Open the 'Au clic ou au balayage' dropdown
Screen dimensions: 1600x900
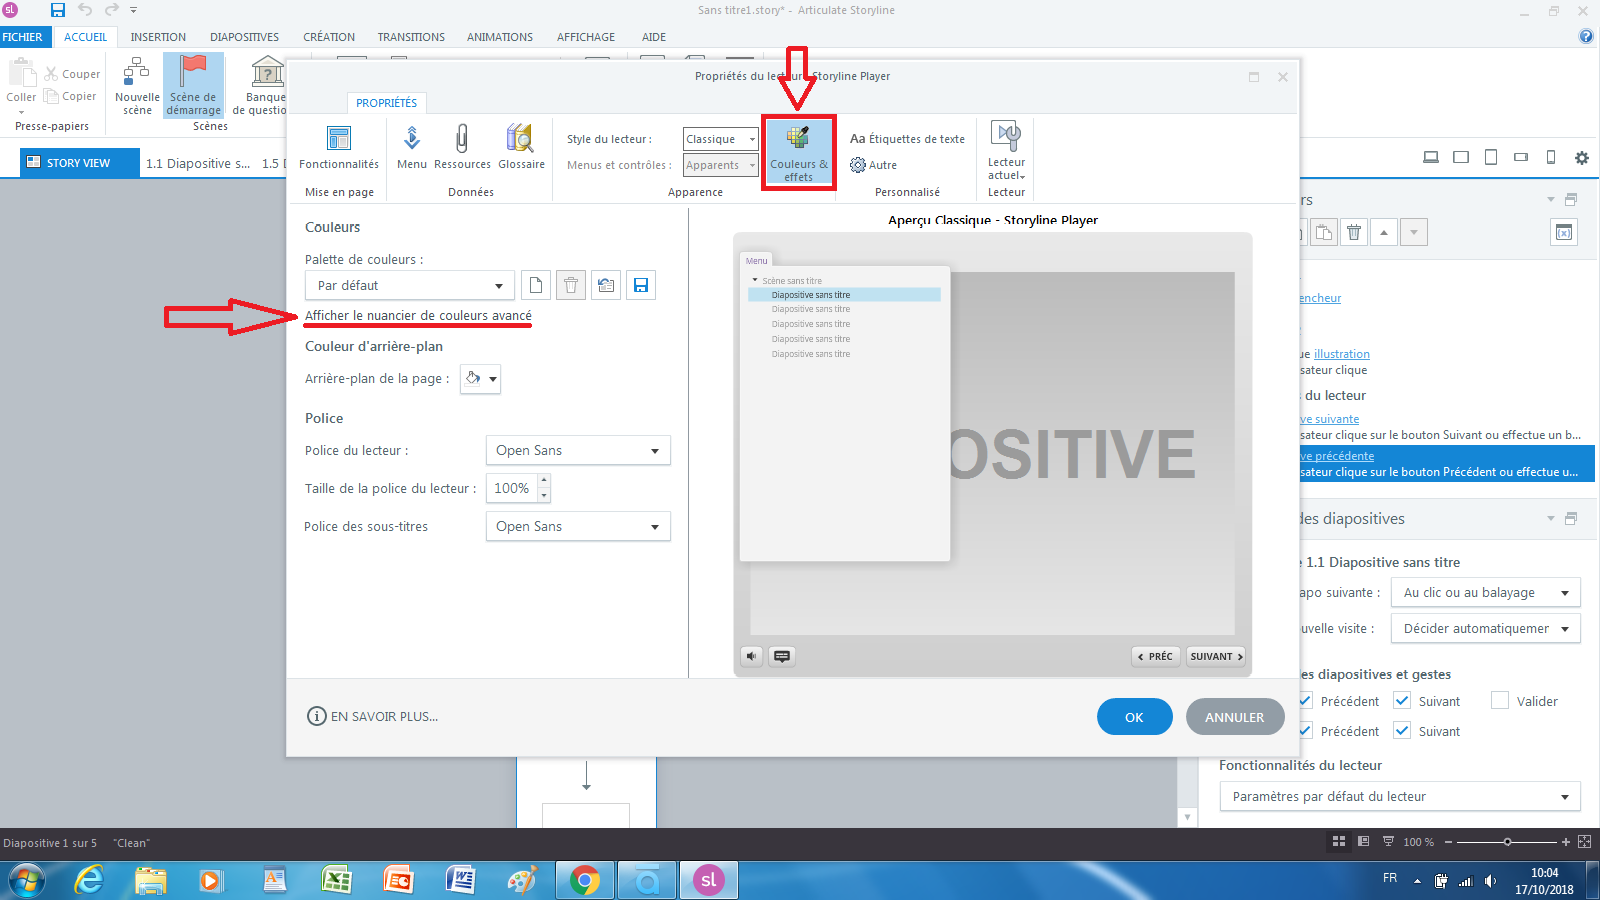point(1487,592)
